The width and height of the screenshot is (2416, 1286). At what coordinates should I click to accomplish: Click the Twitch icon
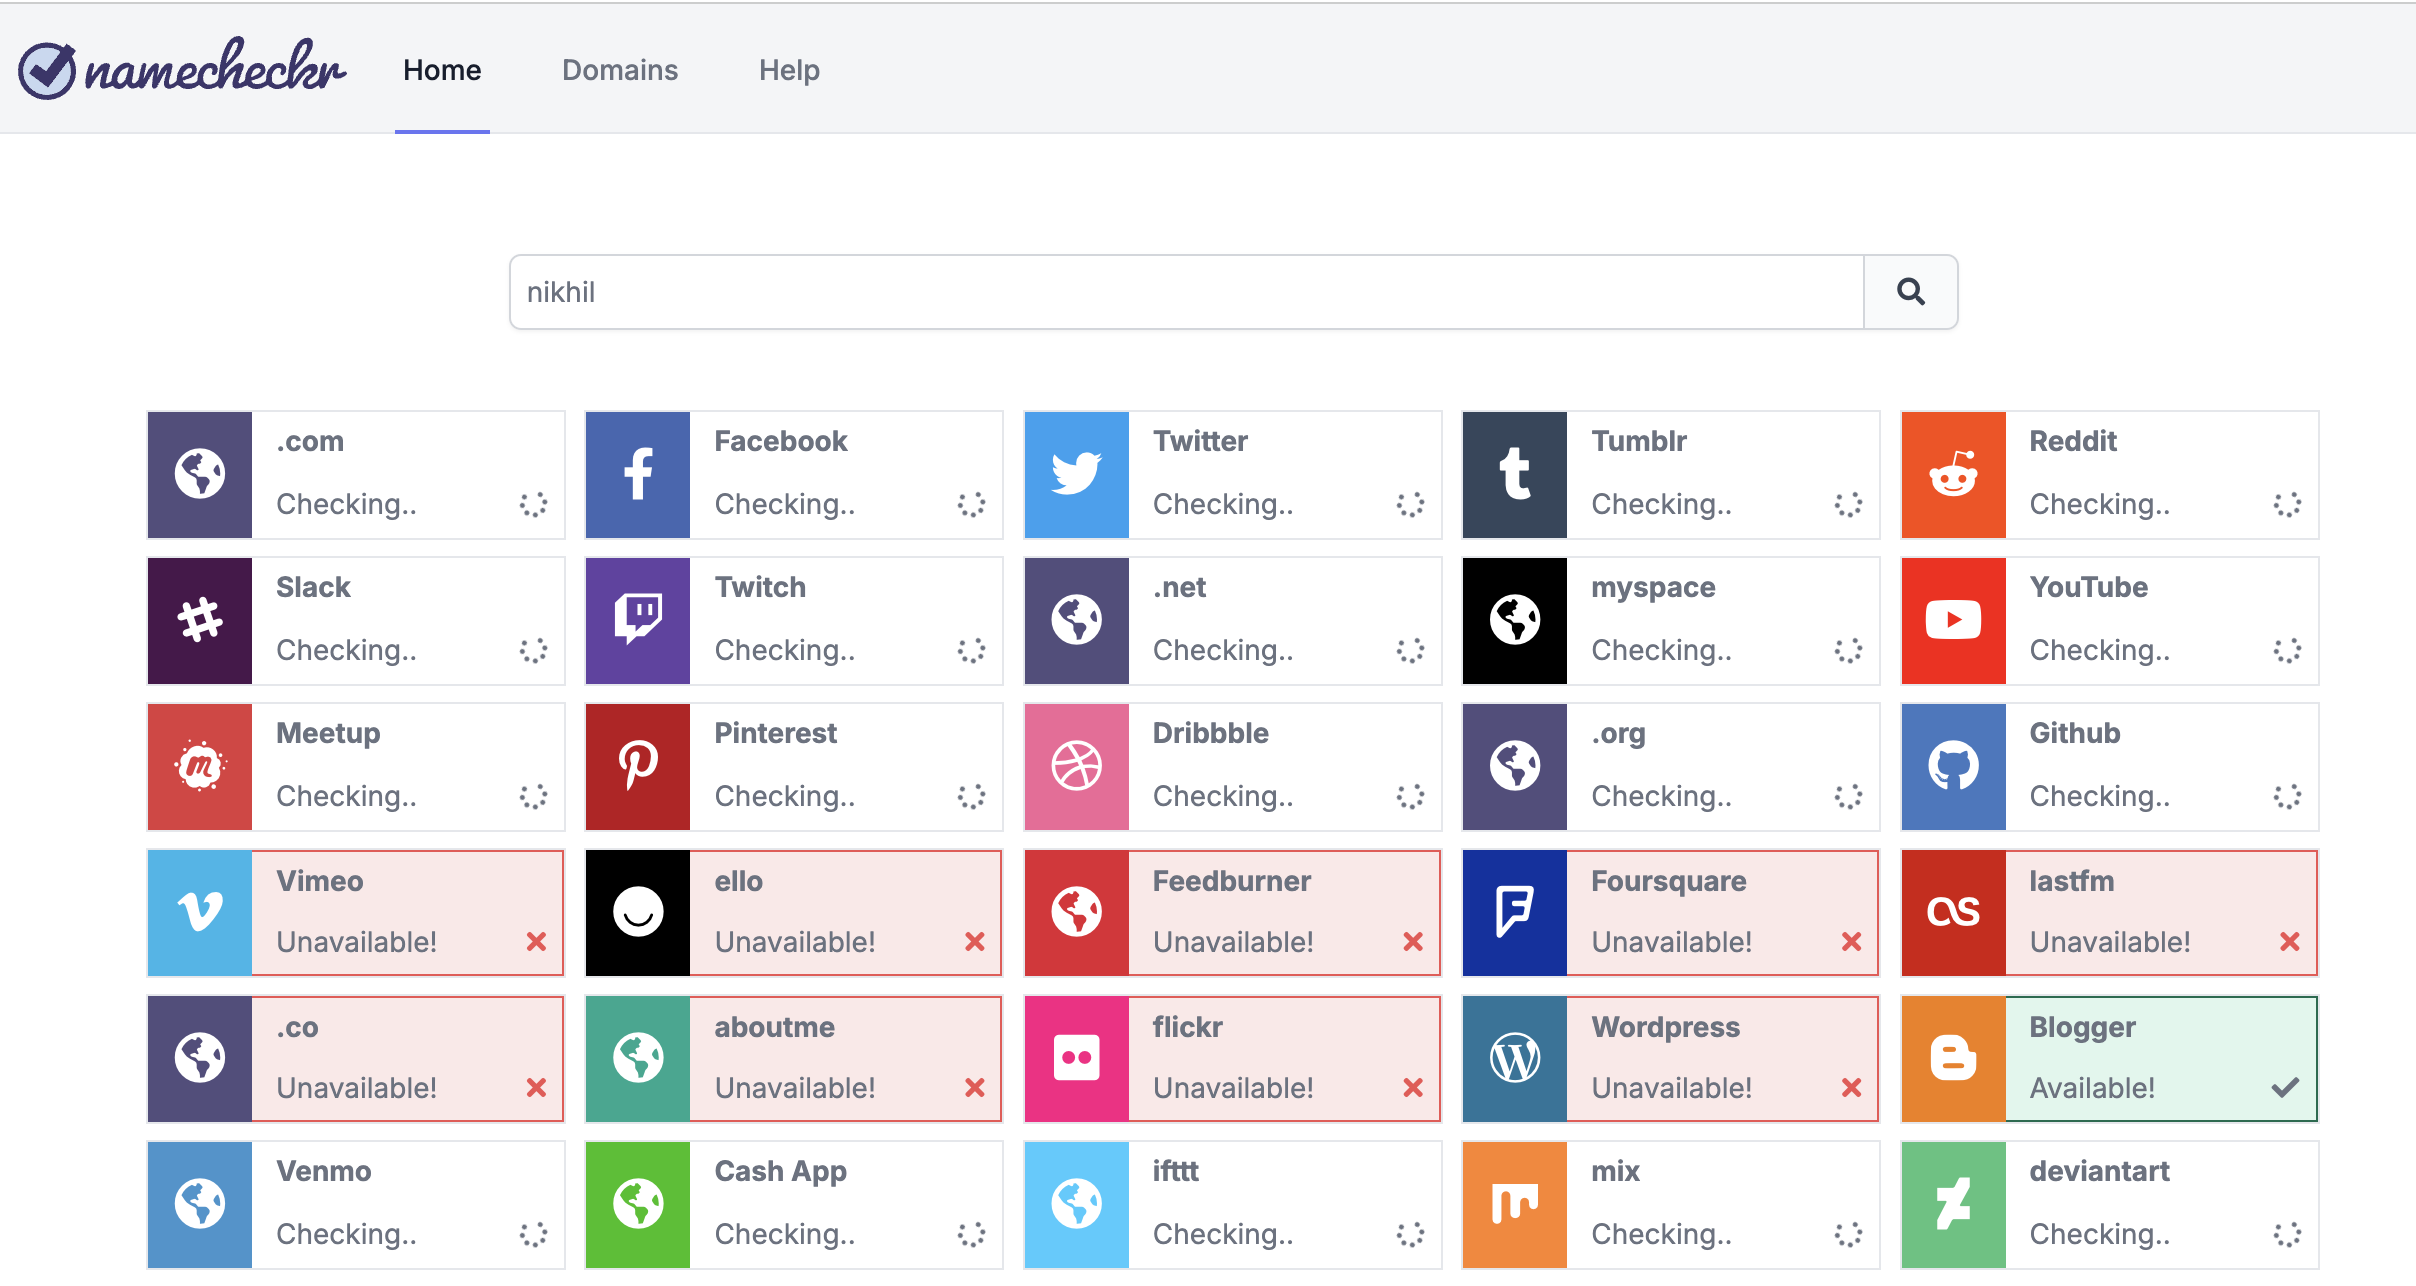[638, 621]
